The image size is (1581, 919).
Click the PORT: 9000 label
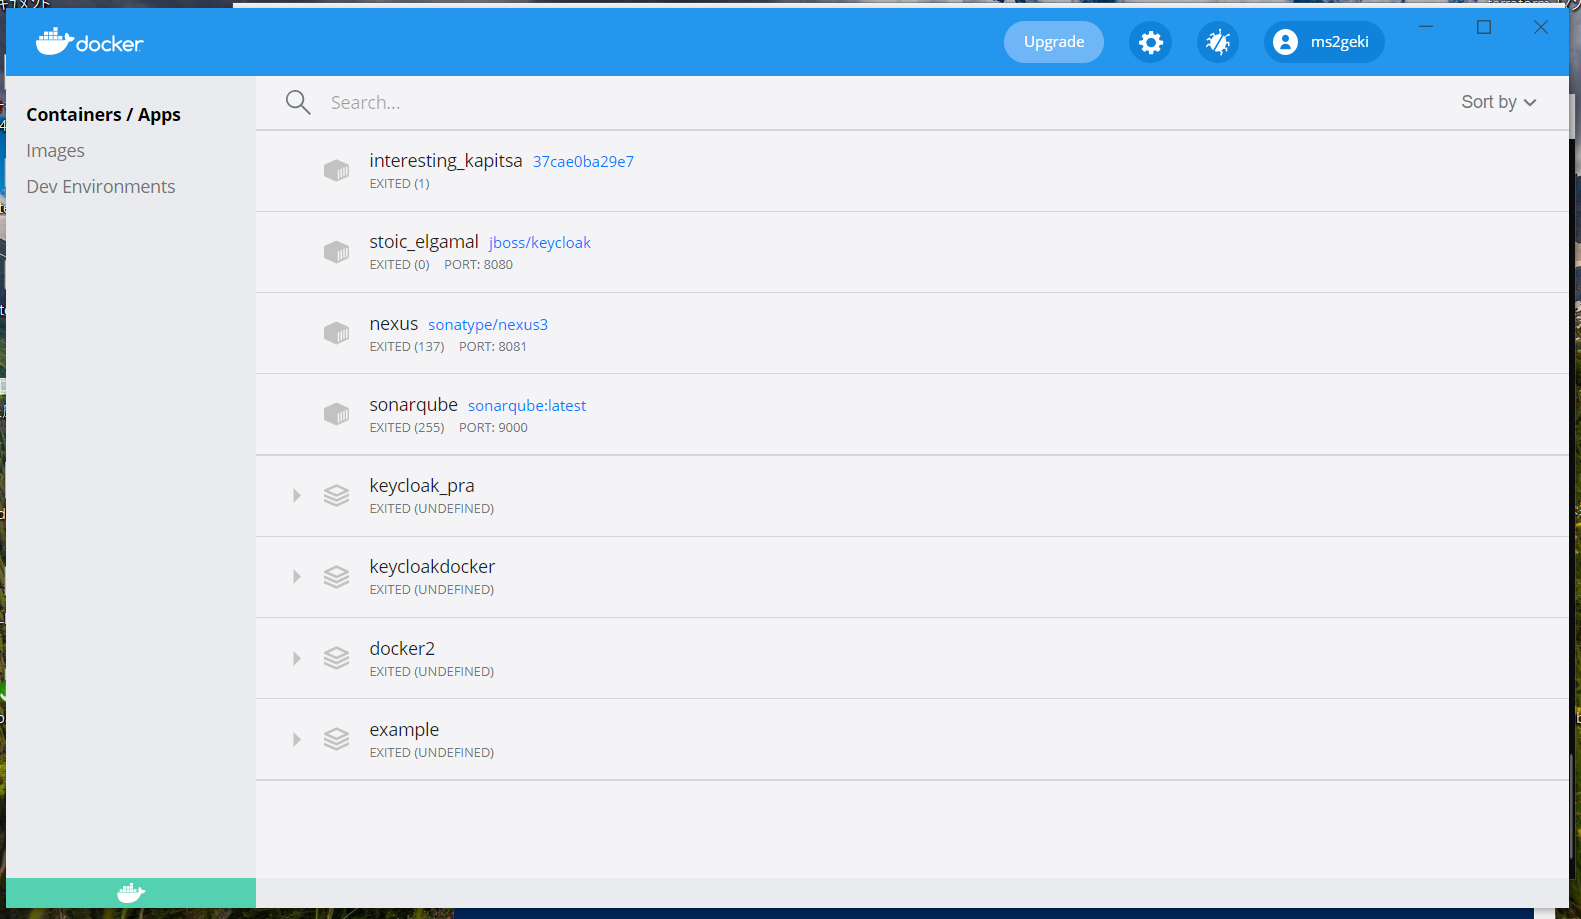493,428
